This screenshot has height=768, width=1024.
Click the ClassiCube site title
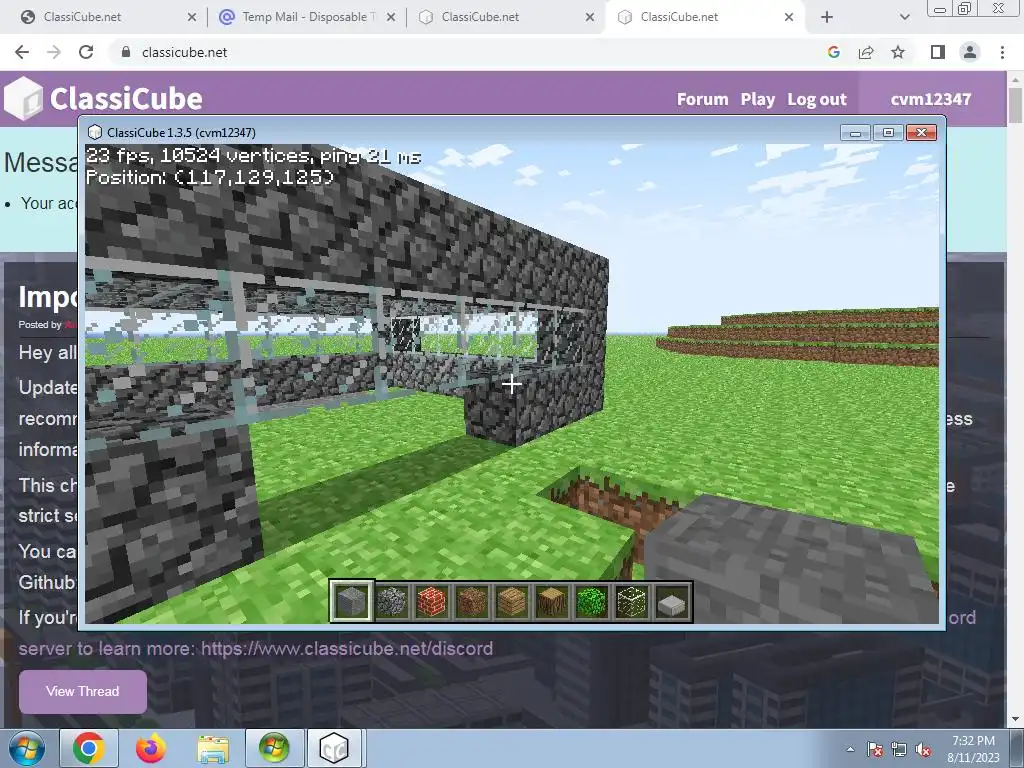[126, 99]
